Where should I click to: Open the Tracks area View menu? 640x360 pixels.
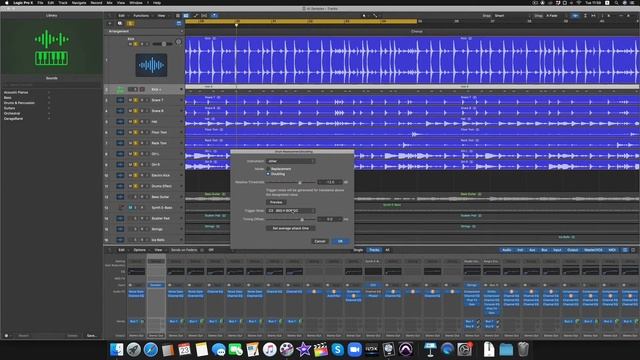pos(161,16)
